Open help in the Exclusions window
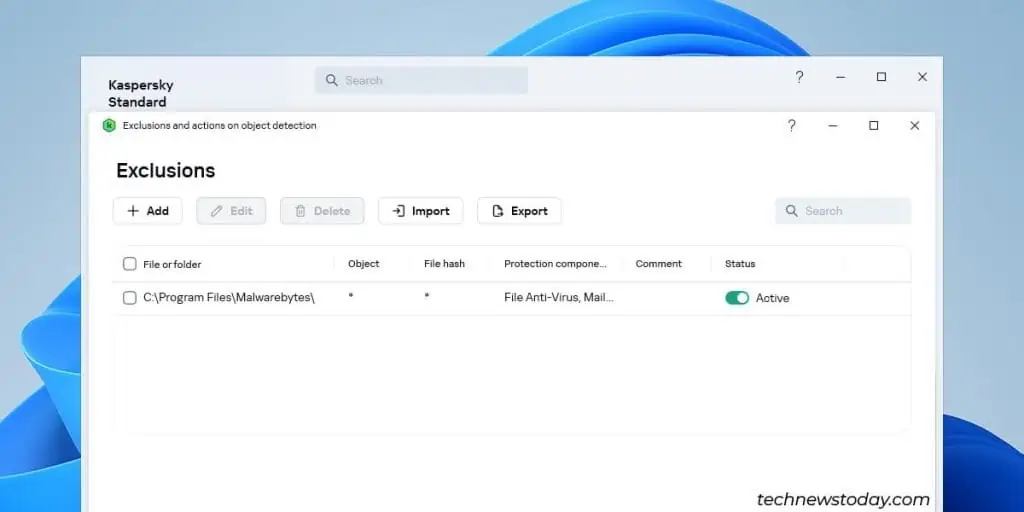The width and height of the screenshot is (1024, 512). tap(792, 125)
